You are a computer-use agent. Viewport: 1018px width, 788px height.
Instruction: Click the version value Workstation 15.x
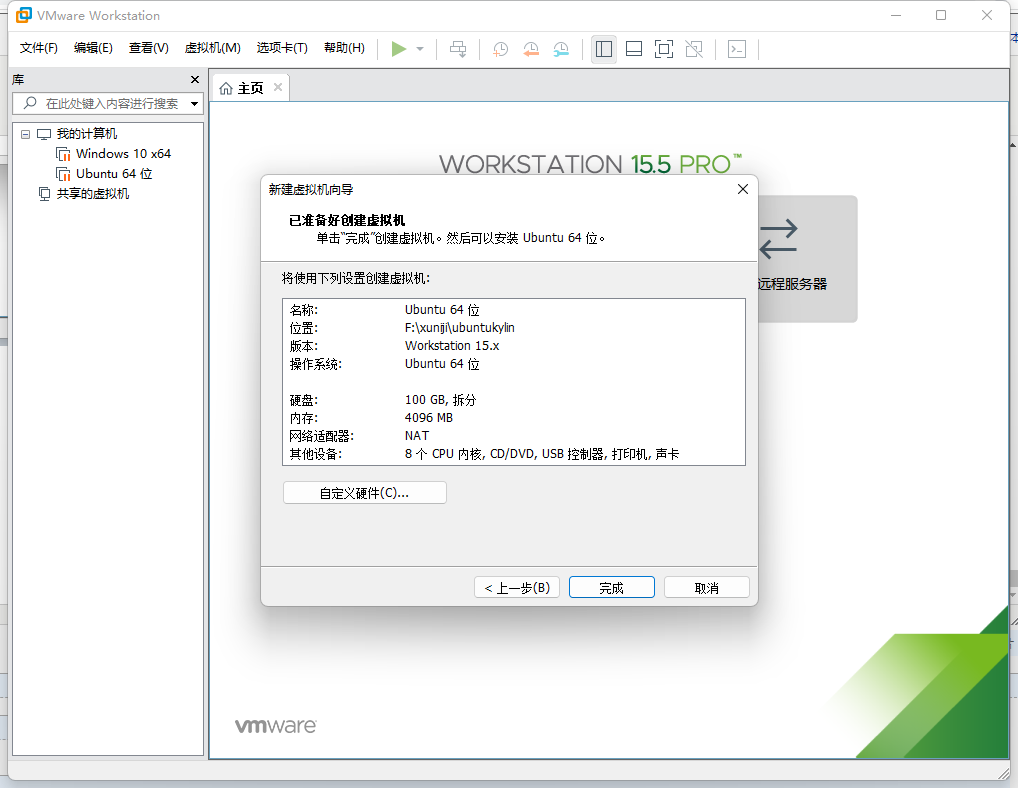click(452, 346)
